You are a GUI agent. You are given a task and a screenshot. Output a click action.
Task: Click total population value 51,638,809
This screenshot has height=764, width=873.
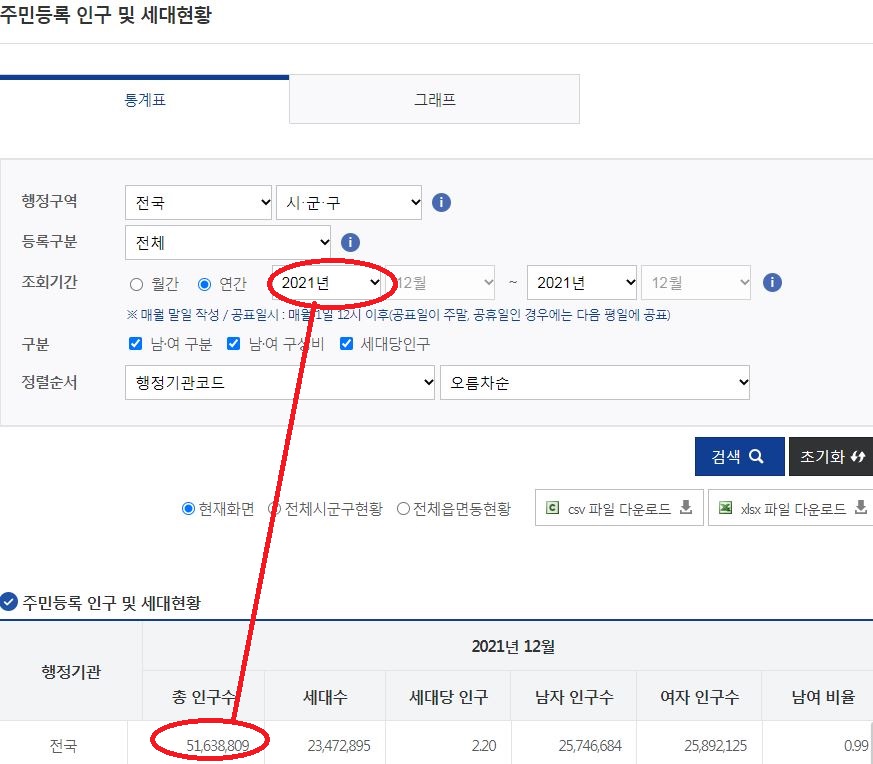click(x=217, y=745)
